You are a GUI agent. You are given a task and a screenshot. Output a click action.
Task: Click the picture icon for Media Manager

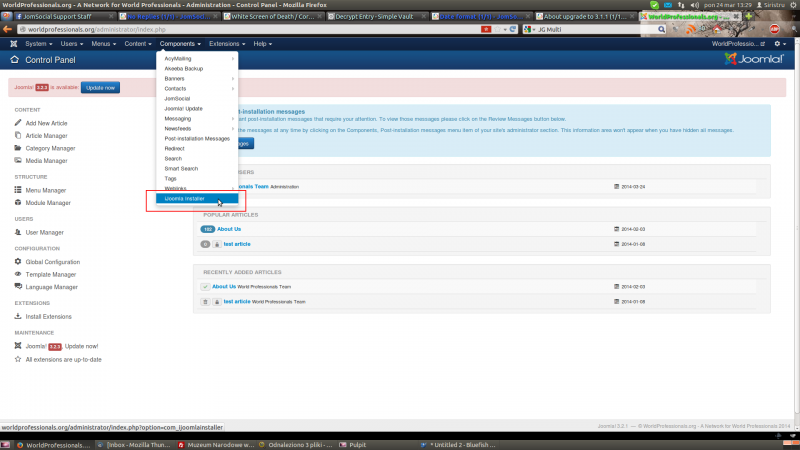(x=18, y=160)
